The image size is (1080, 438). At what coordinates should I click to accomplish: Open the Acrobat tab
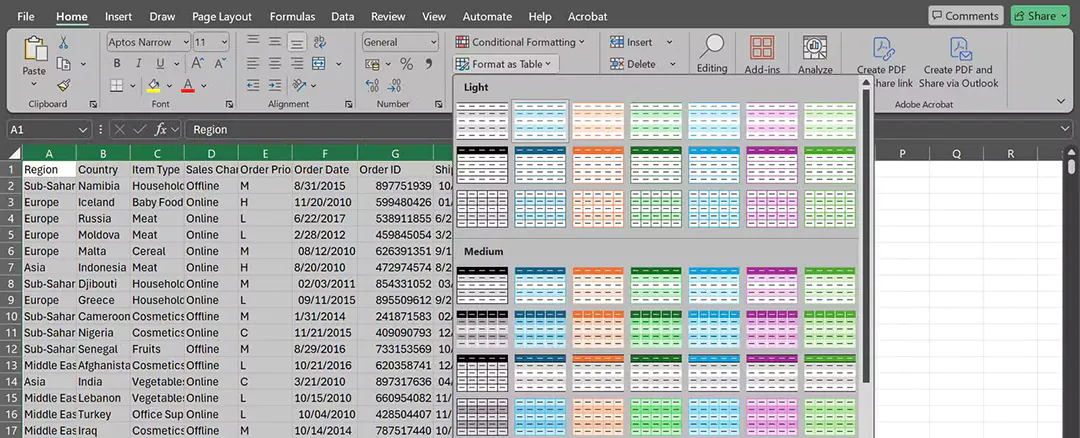pyautogui.click(x=588, y=16)
